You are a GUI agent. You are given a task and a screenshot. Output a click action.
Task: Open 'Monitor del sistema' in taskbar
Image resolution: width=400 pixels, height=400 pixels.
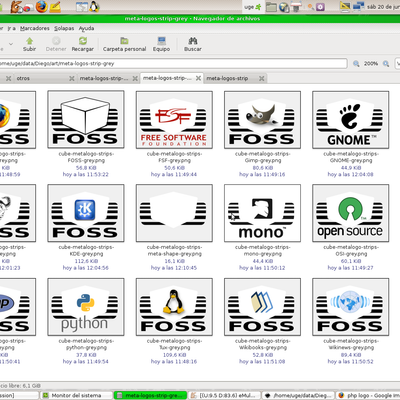pos(76,395)
